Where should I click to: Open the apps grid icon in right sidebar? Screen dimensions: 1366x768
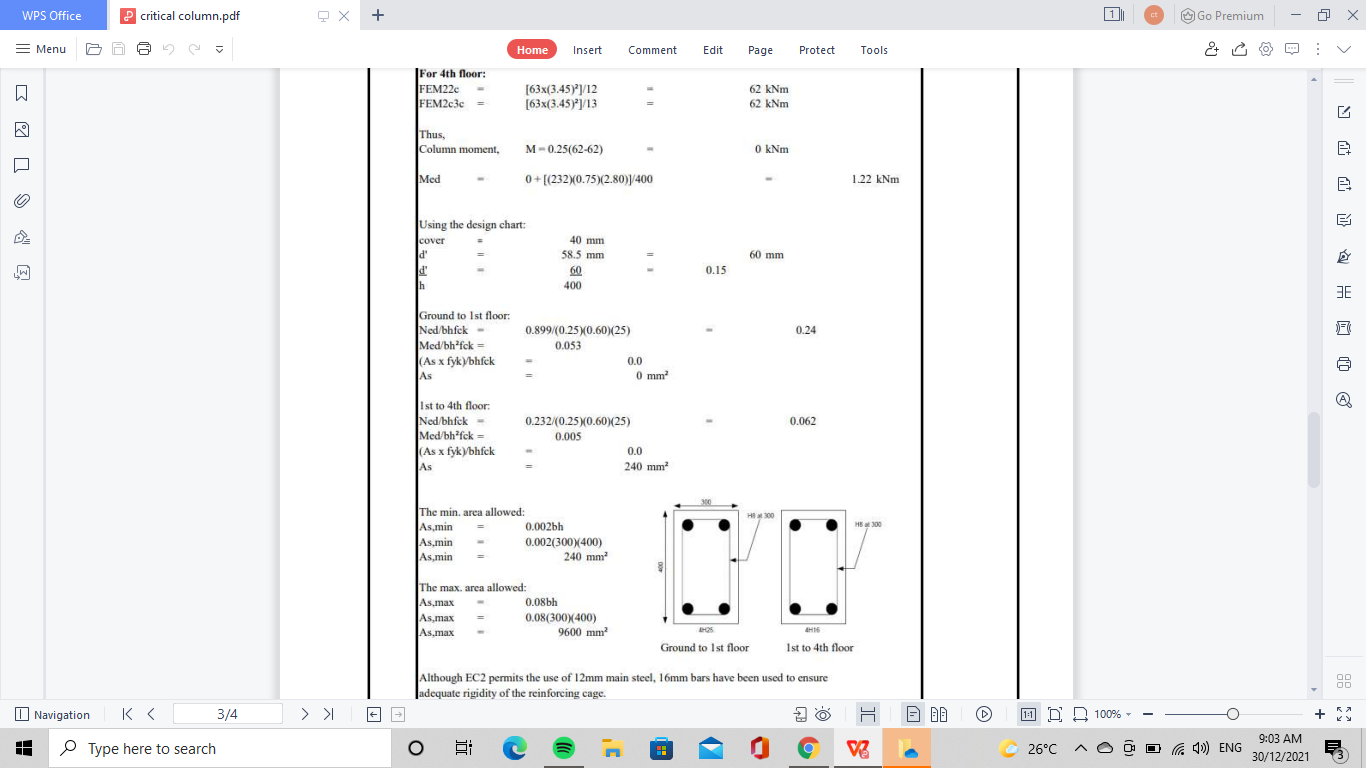1344,680
